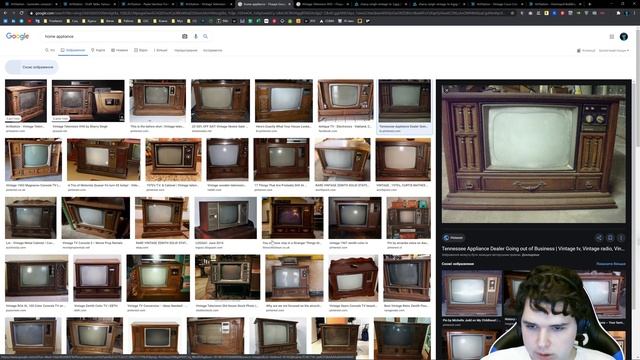Open the Google account avatar menu
The height and width of the screenshot is (360, 640).
pos(624,37)
